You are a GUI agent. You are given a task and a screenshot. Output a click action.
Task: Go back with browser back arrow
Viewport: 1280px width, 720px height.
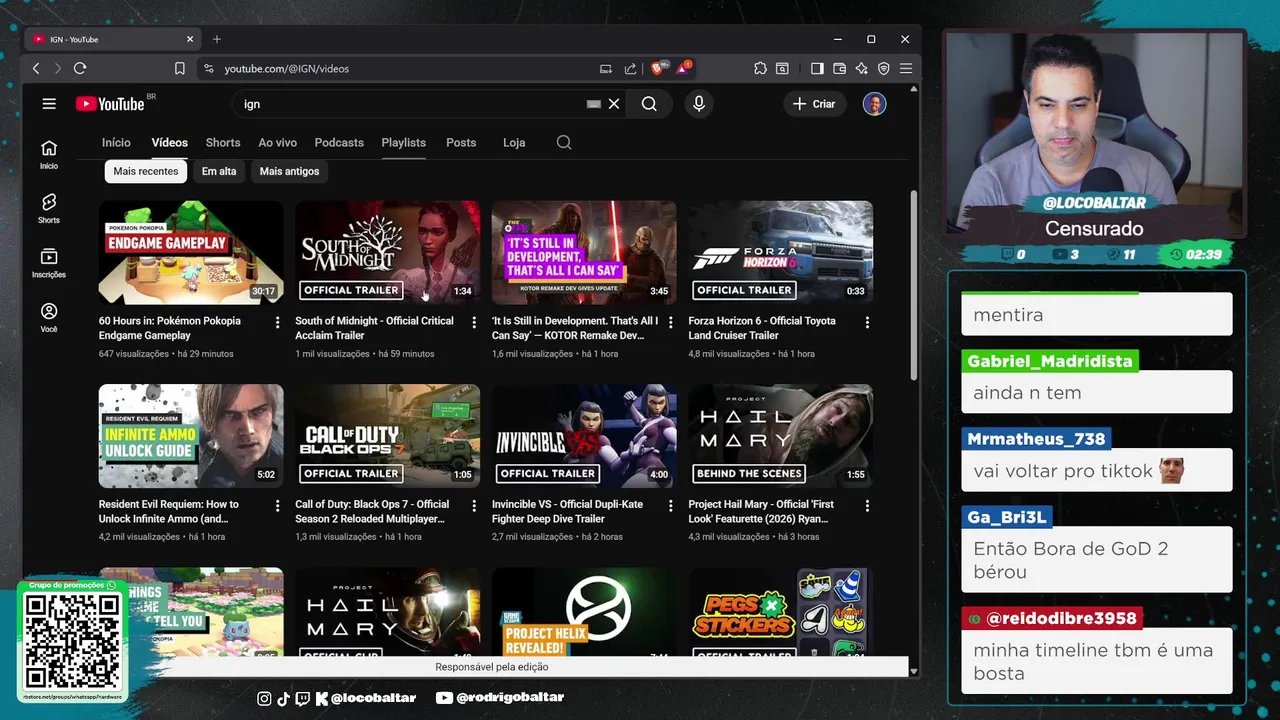36,68
